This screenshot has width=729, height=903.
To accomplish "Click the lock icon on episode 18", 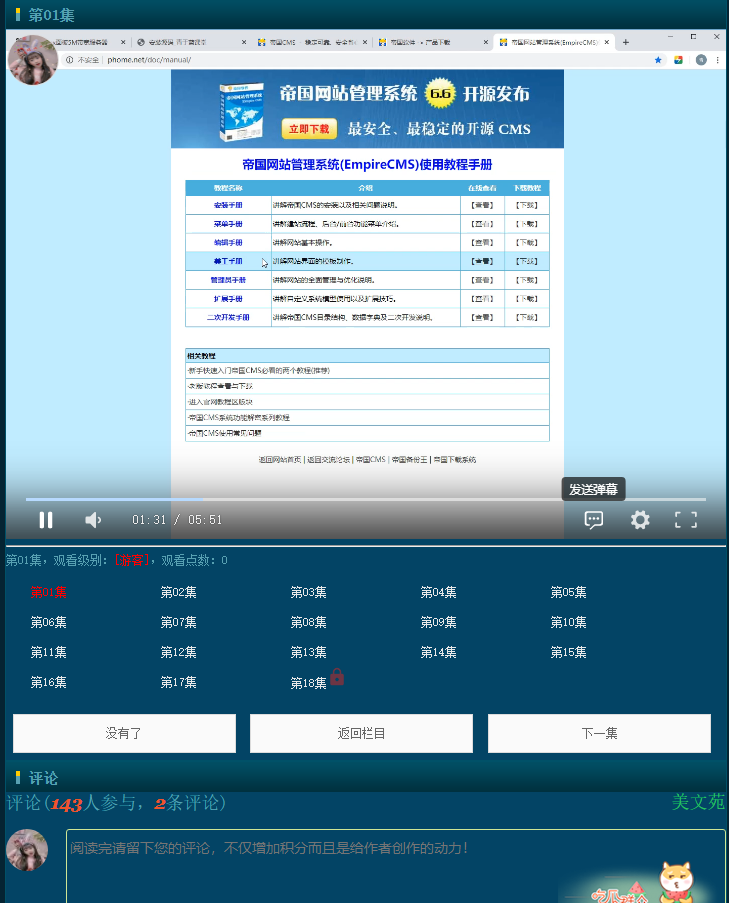I will 337,677.
